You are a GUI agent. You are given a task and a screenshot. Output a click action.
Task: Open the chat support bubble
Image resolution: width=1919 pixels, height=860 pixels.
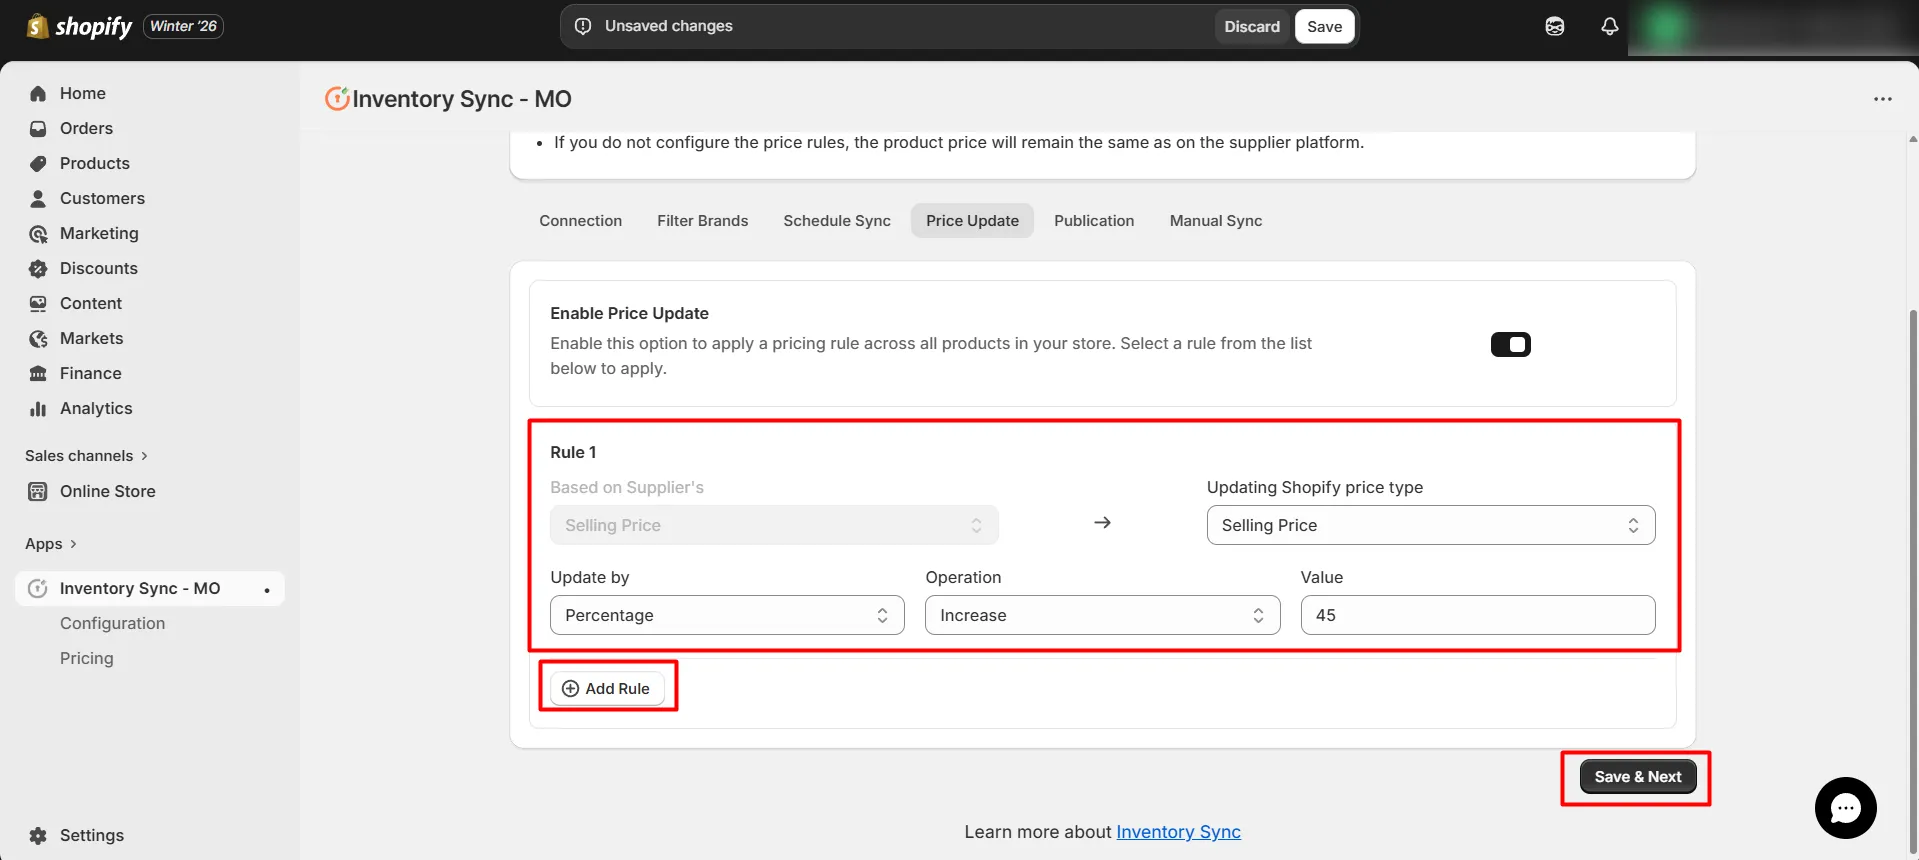pyautogui.click(x=1845, y=808)
